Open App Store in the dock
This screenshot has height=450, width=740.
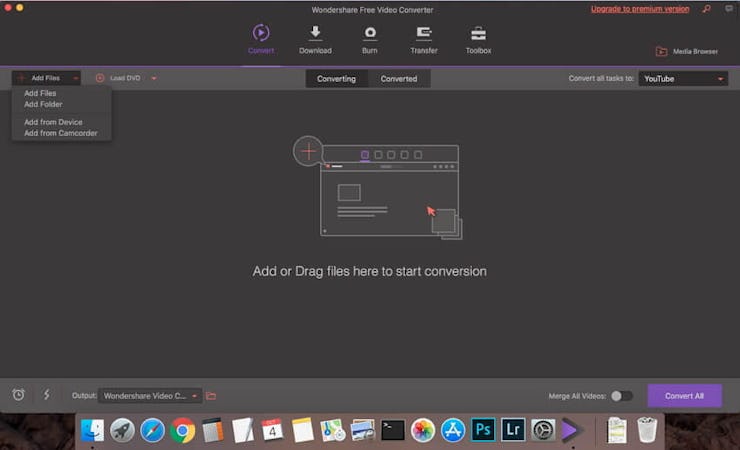pos(453,430)
